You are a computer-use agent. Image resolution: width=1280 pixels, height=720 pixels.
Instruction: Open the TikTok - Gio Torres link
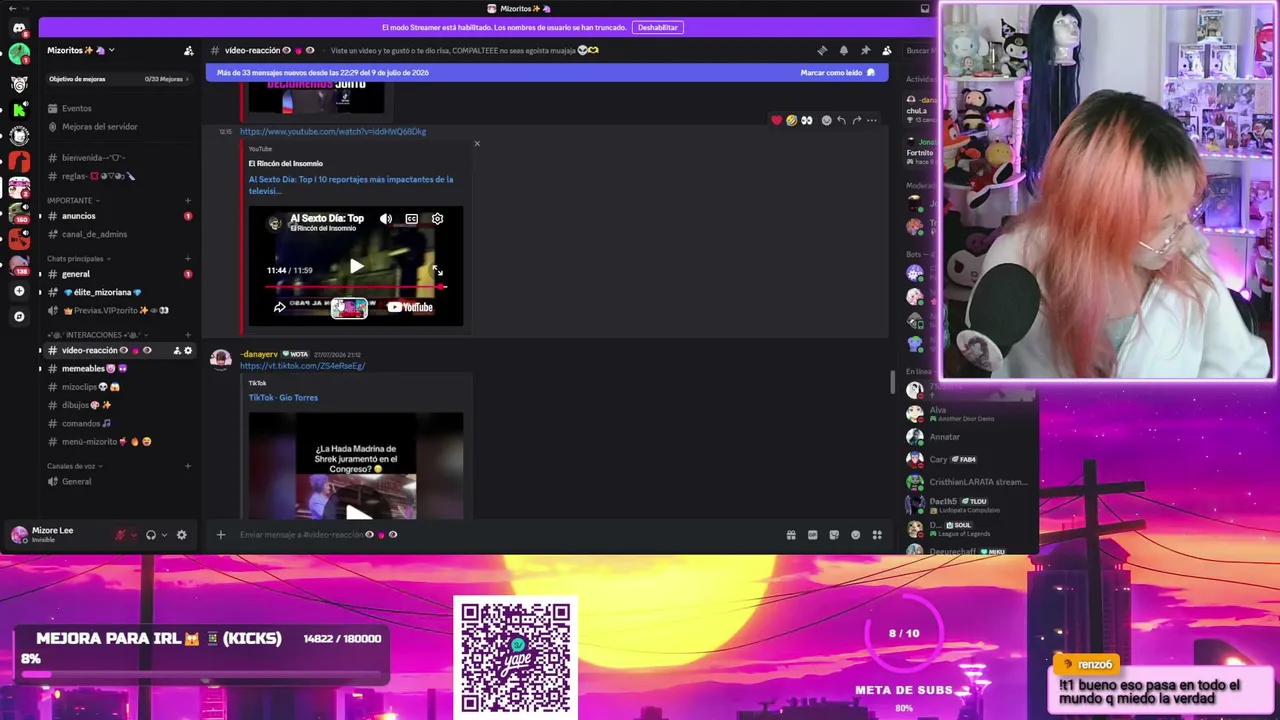point(283,398)
